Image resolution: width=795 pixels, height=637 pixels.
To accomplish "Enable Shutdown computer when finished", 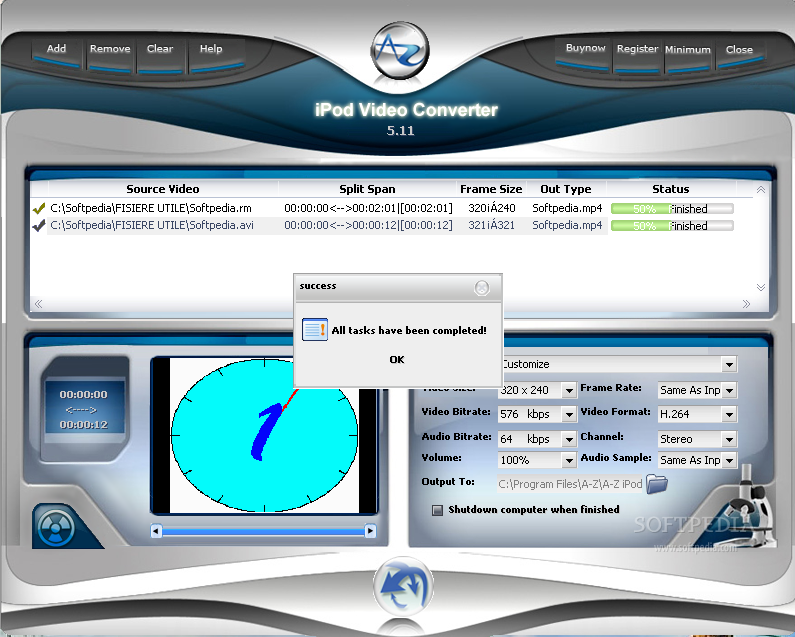I will [x=437, y=510].
